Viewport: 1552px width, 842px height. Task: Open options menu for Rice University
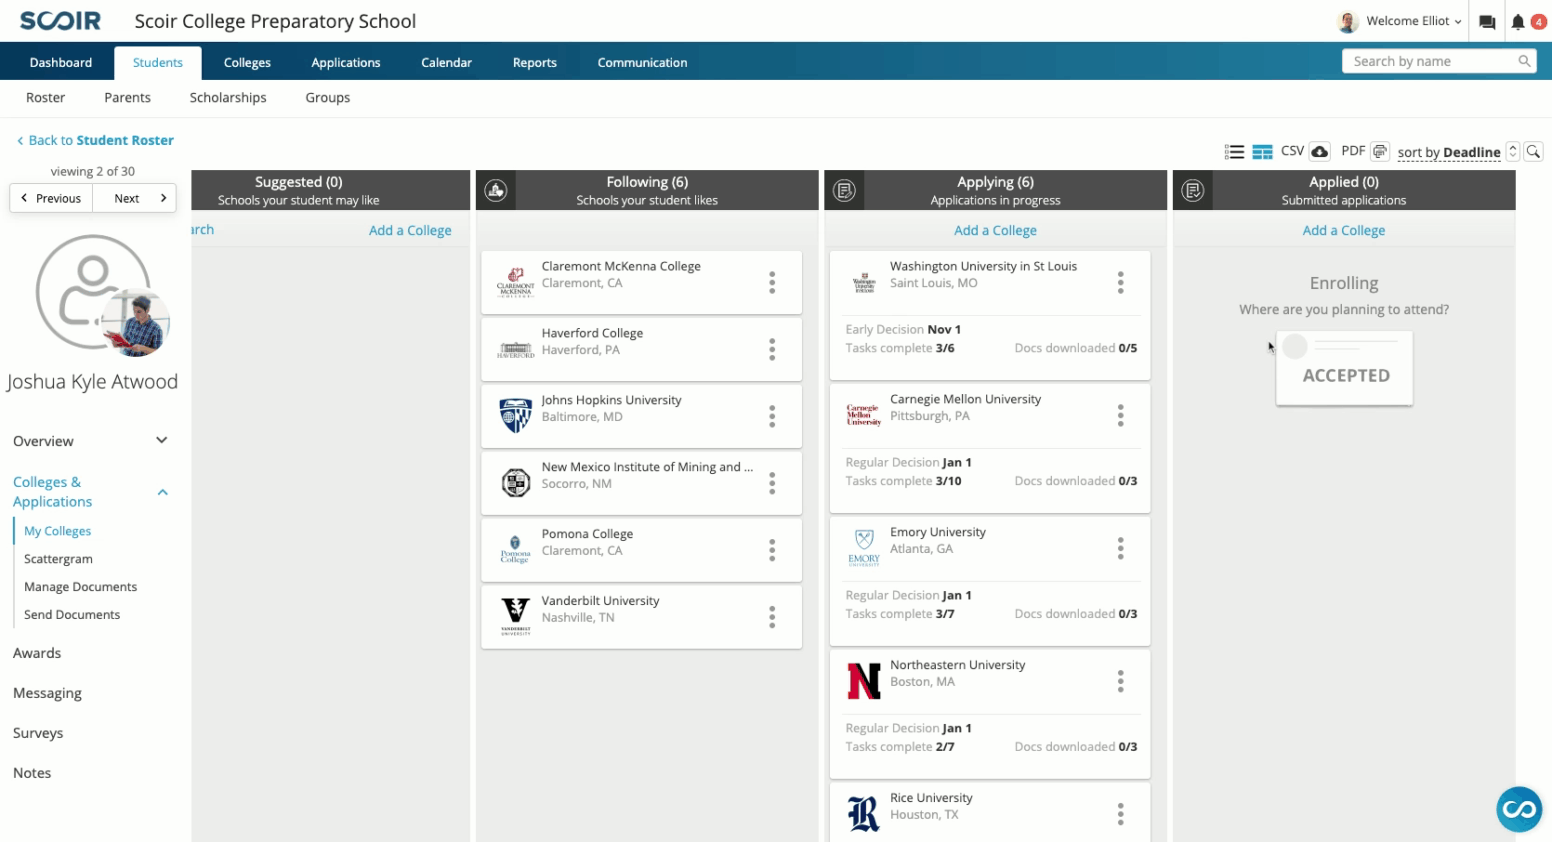(1120, 814)
